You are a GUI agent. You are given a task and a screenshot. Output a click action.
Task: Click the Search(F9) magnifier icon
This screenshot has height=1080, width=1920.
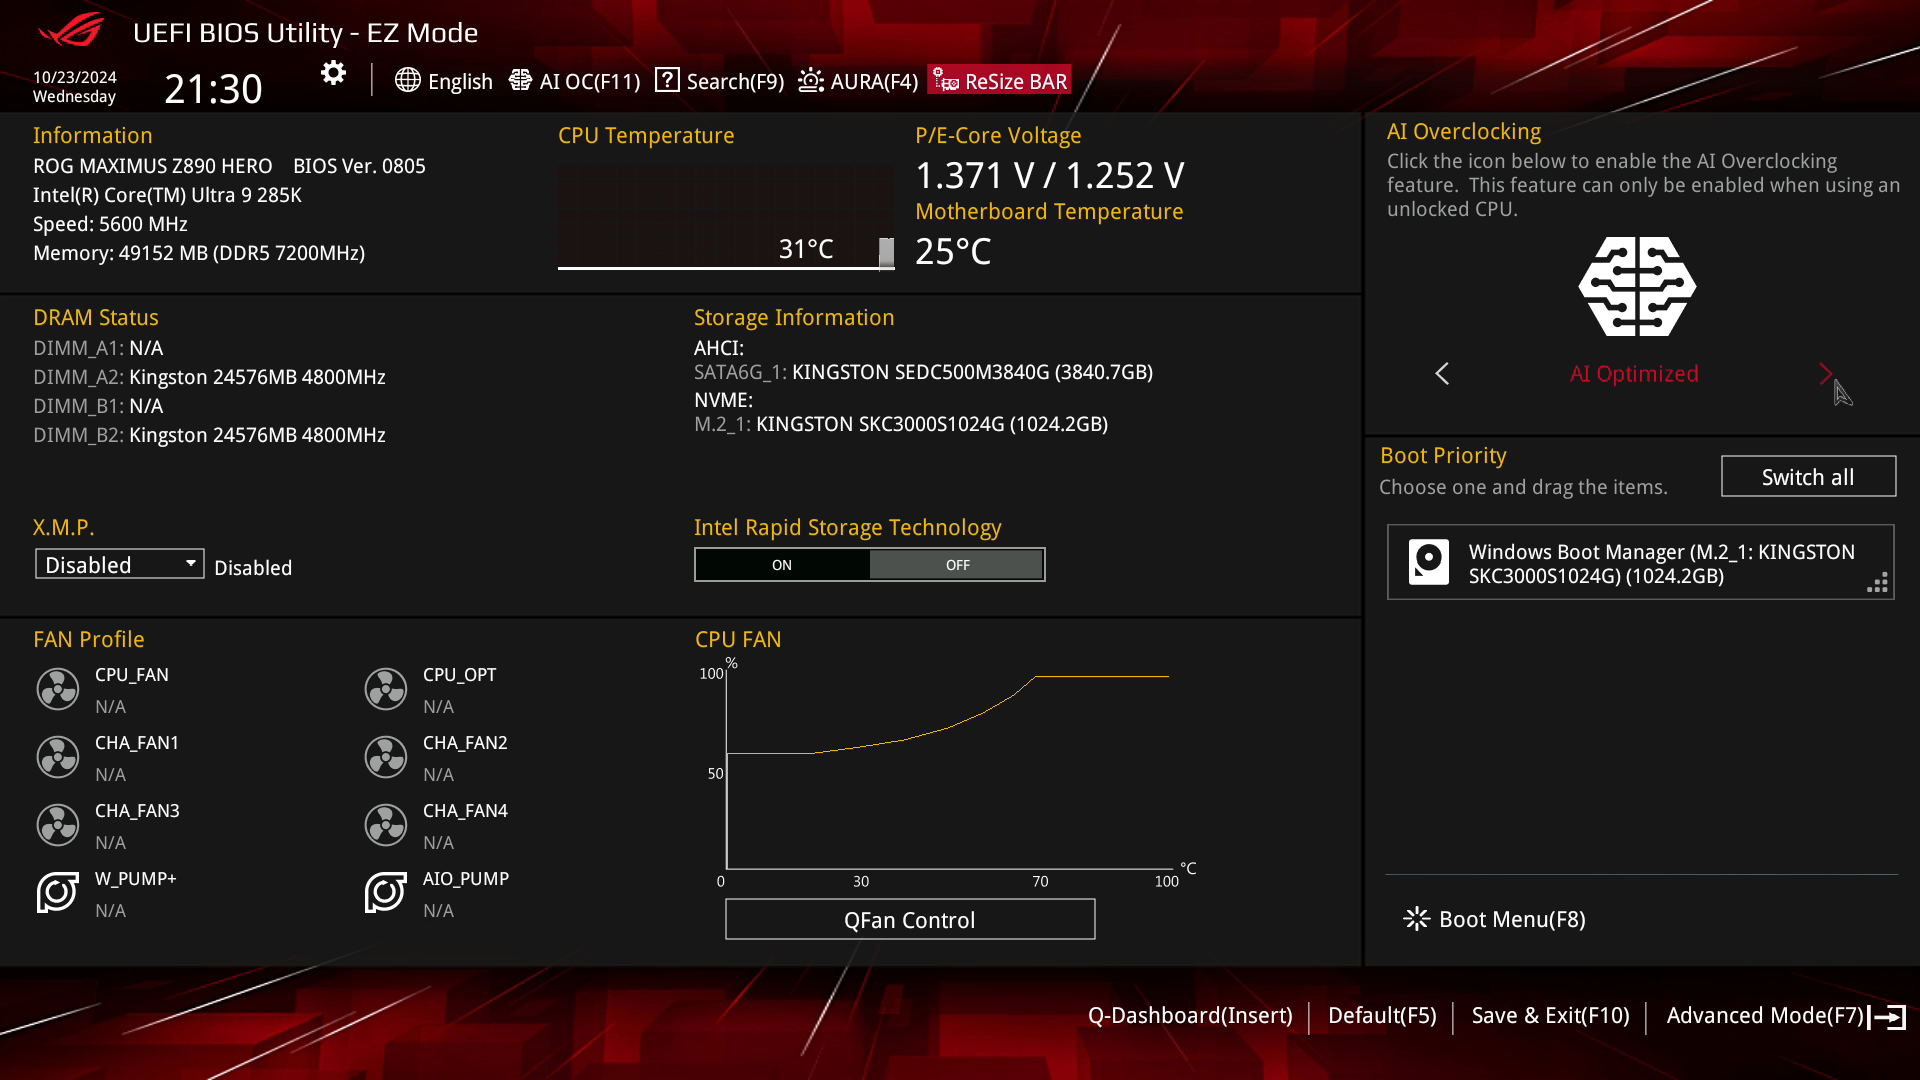click(x=667, y=81)
